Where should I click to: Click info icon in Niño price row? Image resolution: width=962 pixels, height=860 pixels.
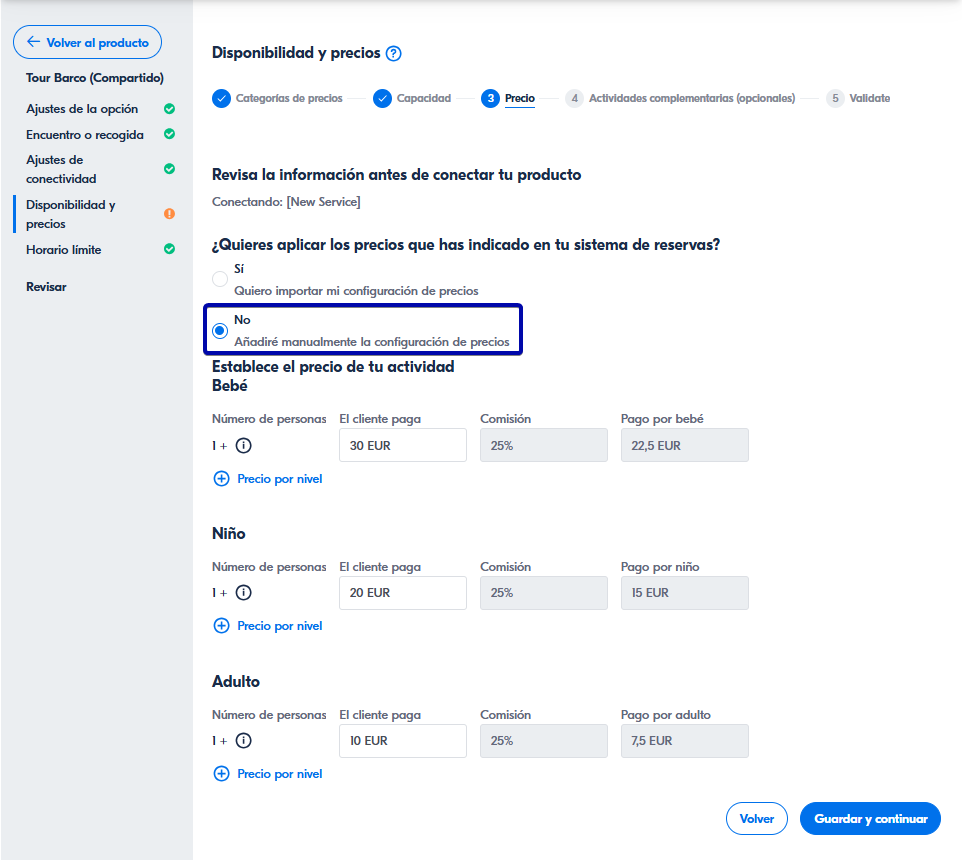click(x=243, y=593)
